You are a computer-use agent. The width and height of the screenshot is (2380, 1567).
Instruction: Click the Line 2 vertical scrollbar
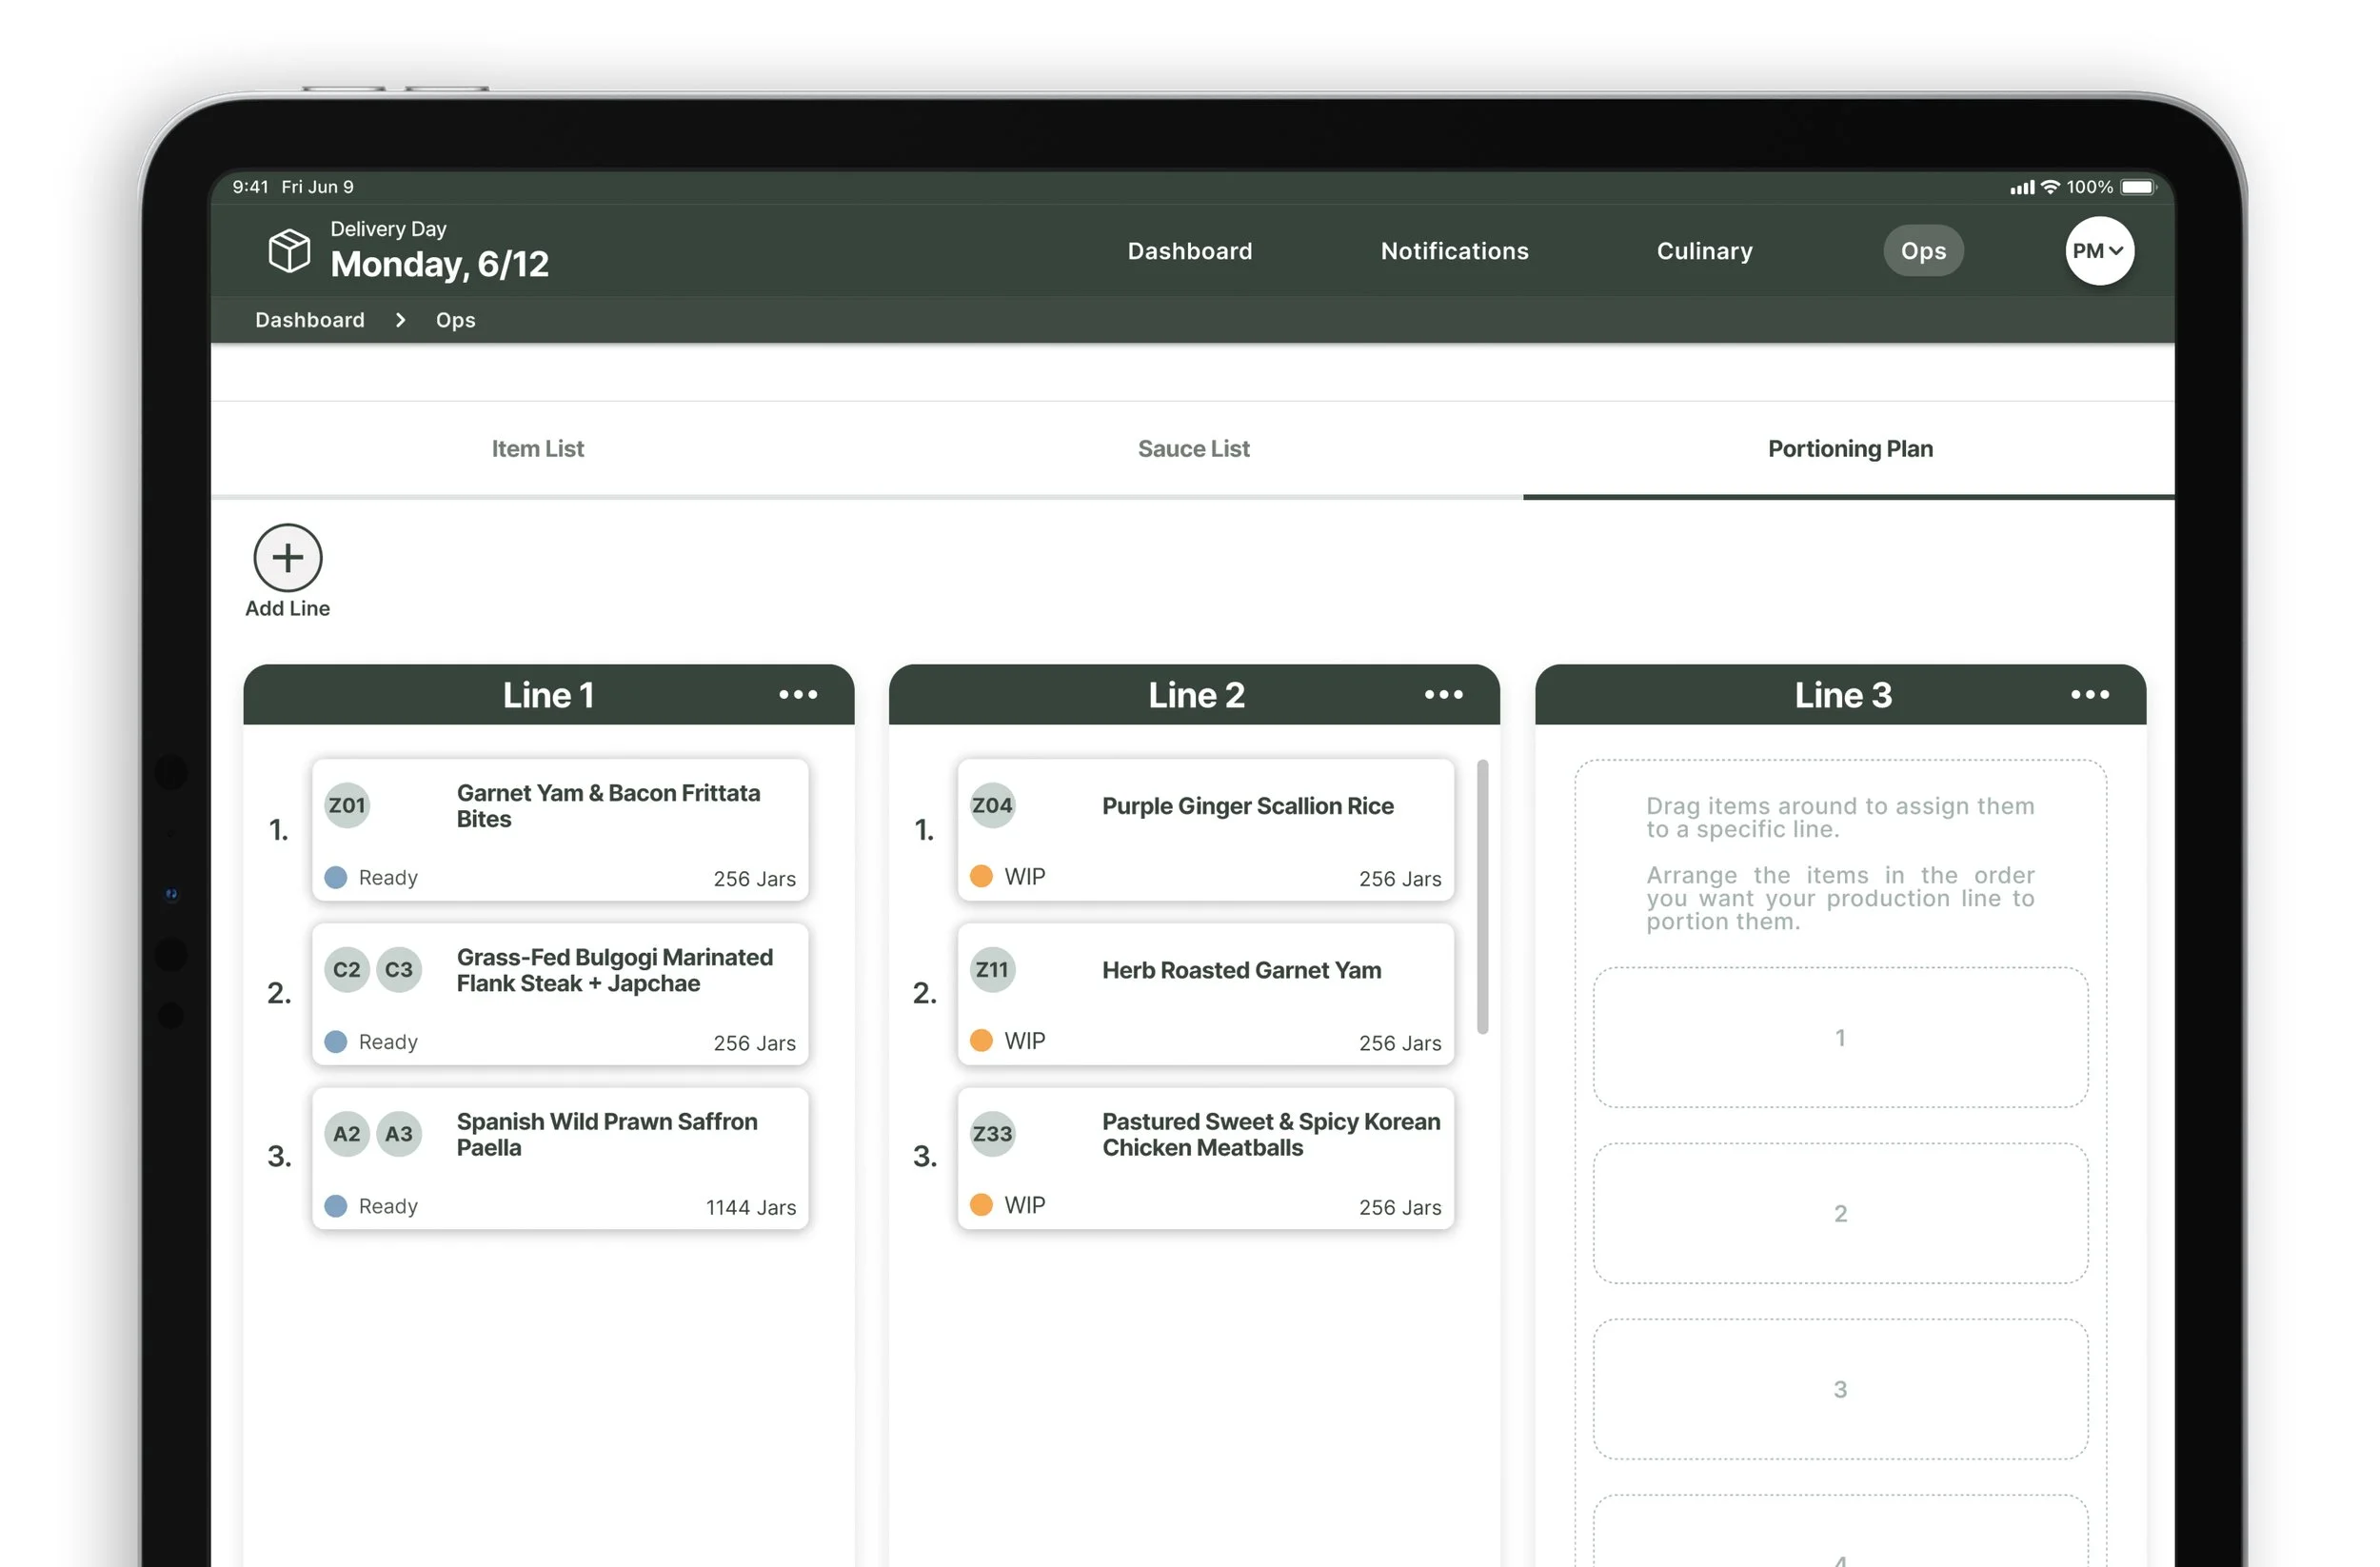tap(1482, 896)
